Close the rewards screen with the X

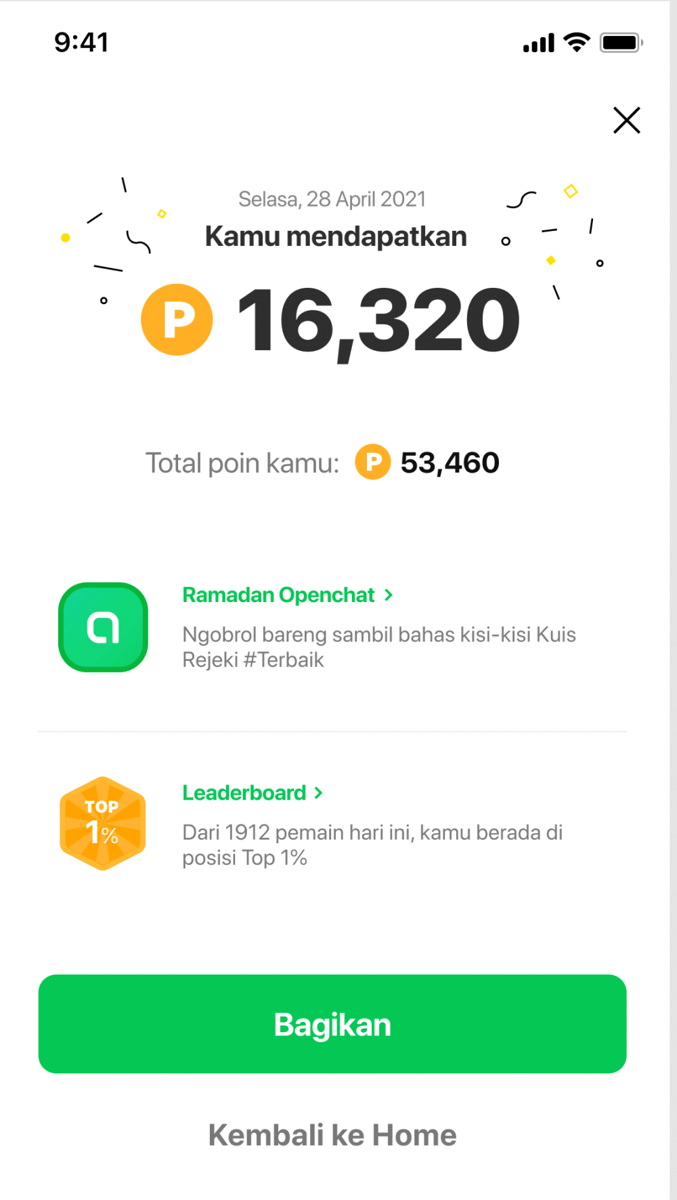click(626, 119)
